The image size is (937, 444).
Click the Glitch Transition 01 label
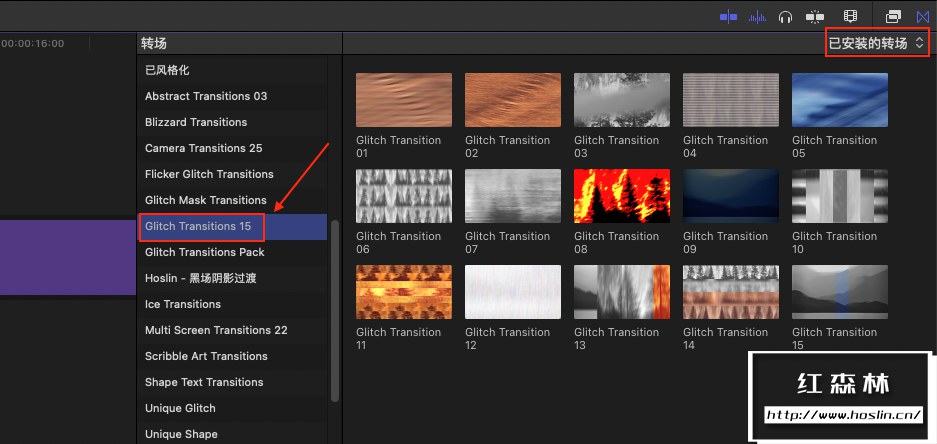click(x=399, y=147)
